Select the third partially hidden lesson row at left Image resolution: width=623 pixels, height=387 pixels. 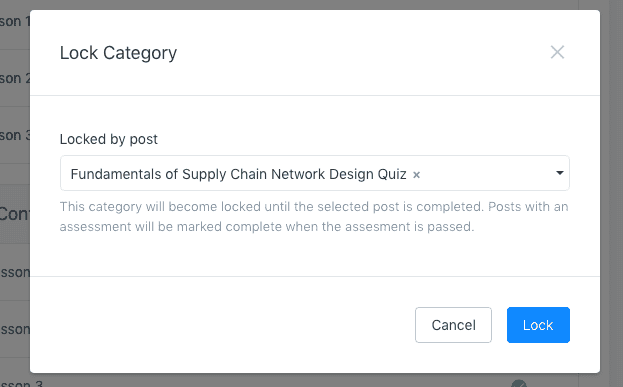tap(15, 135)
